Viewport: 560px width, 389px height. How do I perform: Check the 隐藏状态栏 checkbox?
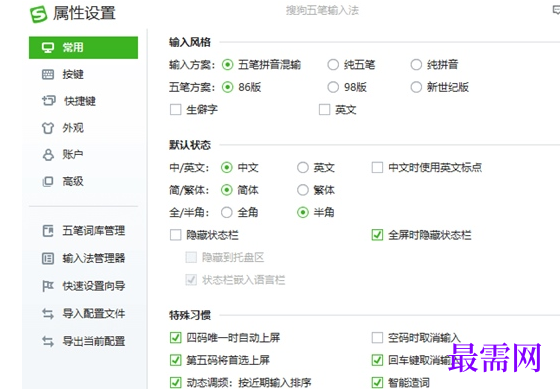175,235
